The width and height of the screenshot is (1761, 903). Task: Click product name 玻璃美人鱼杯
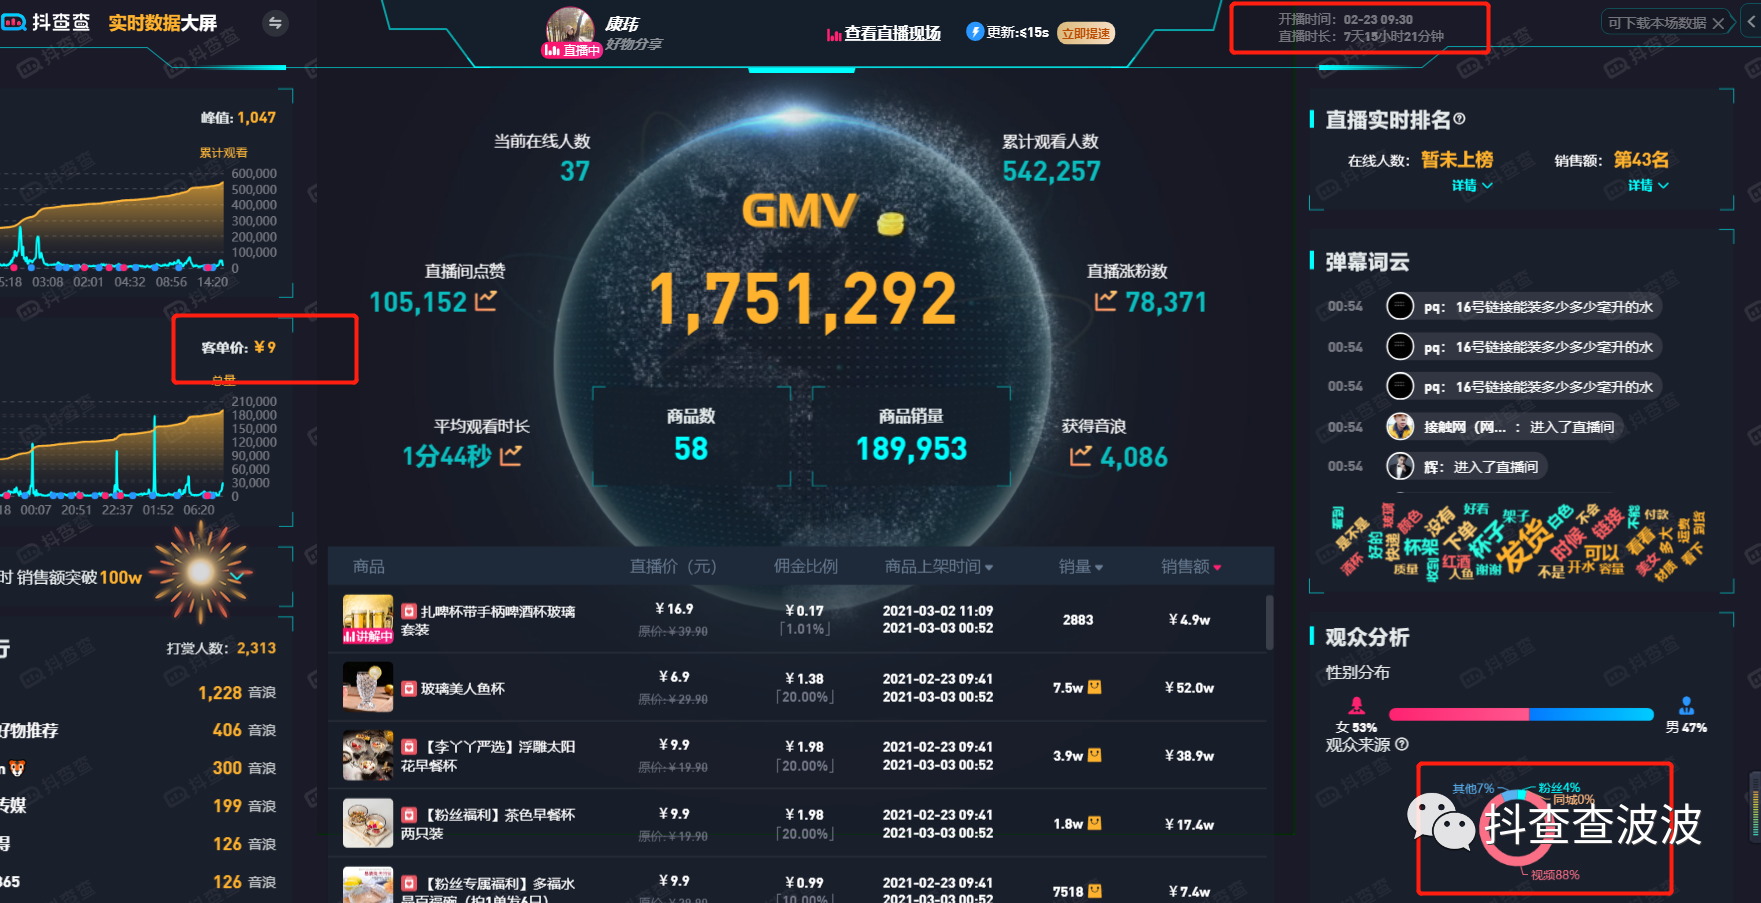point(463,688)
